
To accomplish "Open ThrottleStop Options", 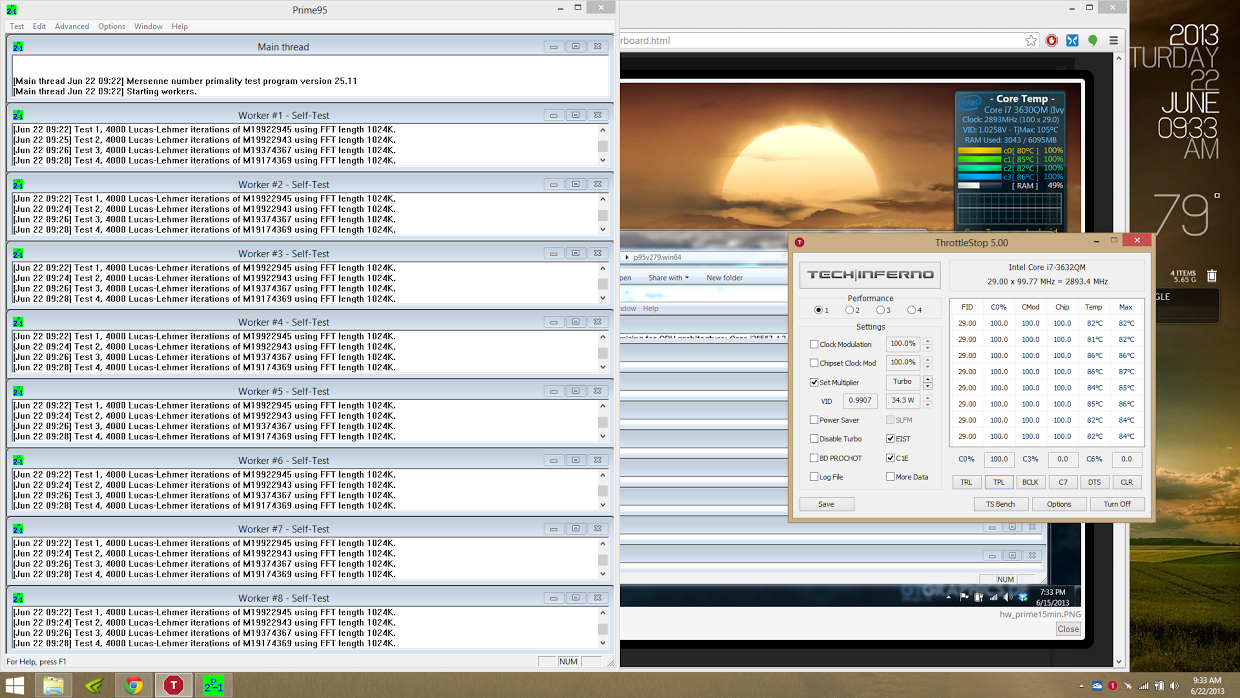I will pyautogui.click(x=1059, y=504).
